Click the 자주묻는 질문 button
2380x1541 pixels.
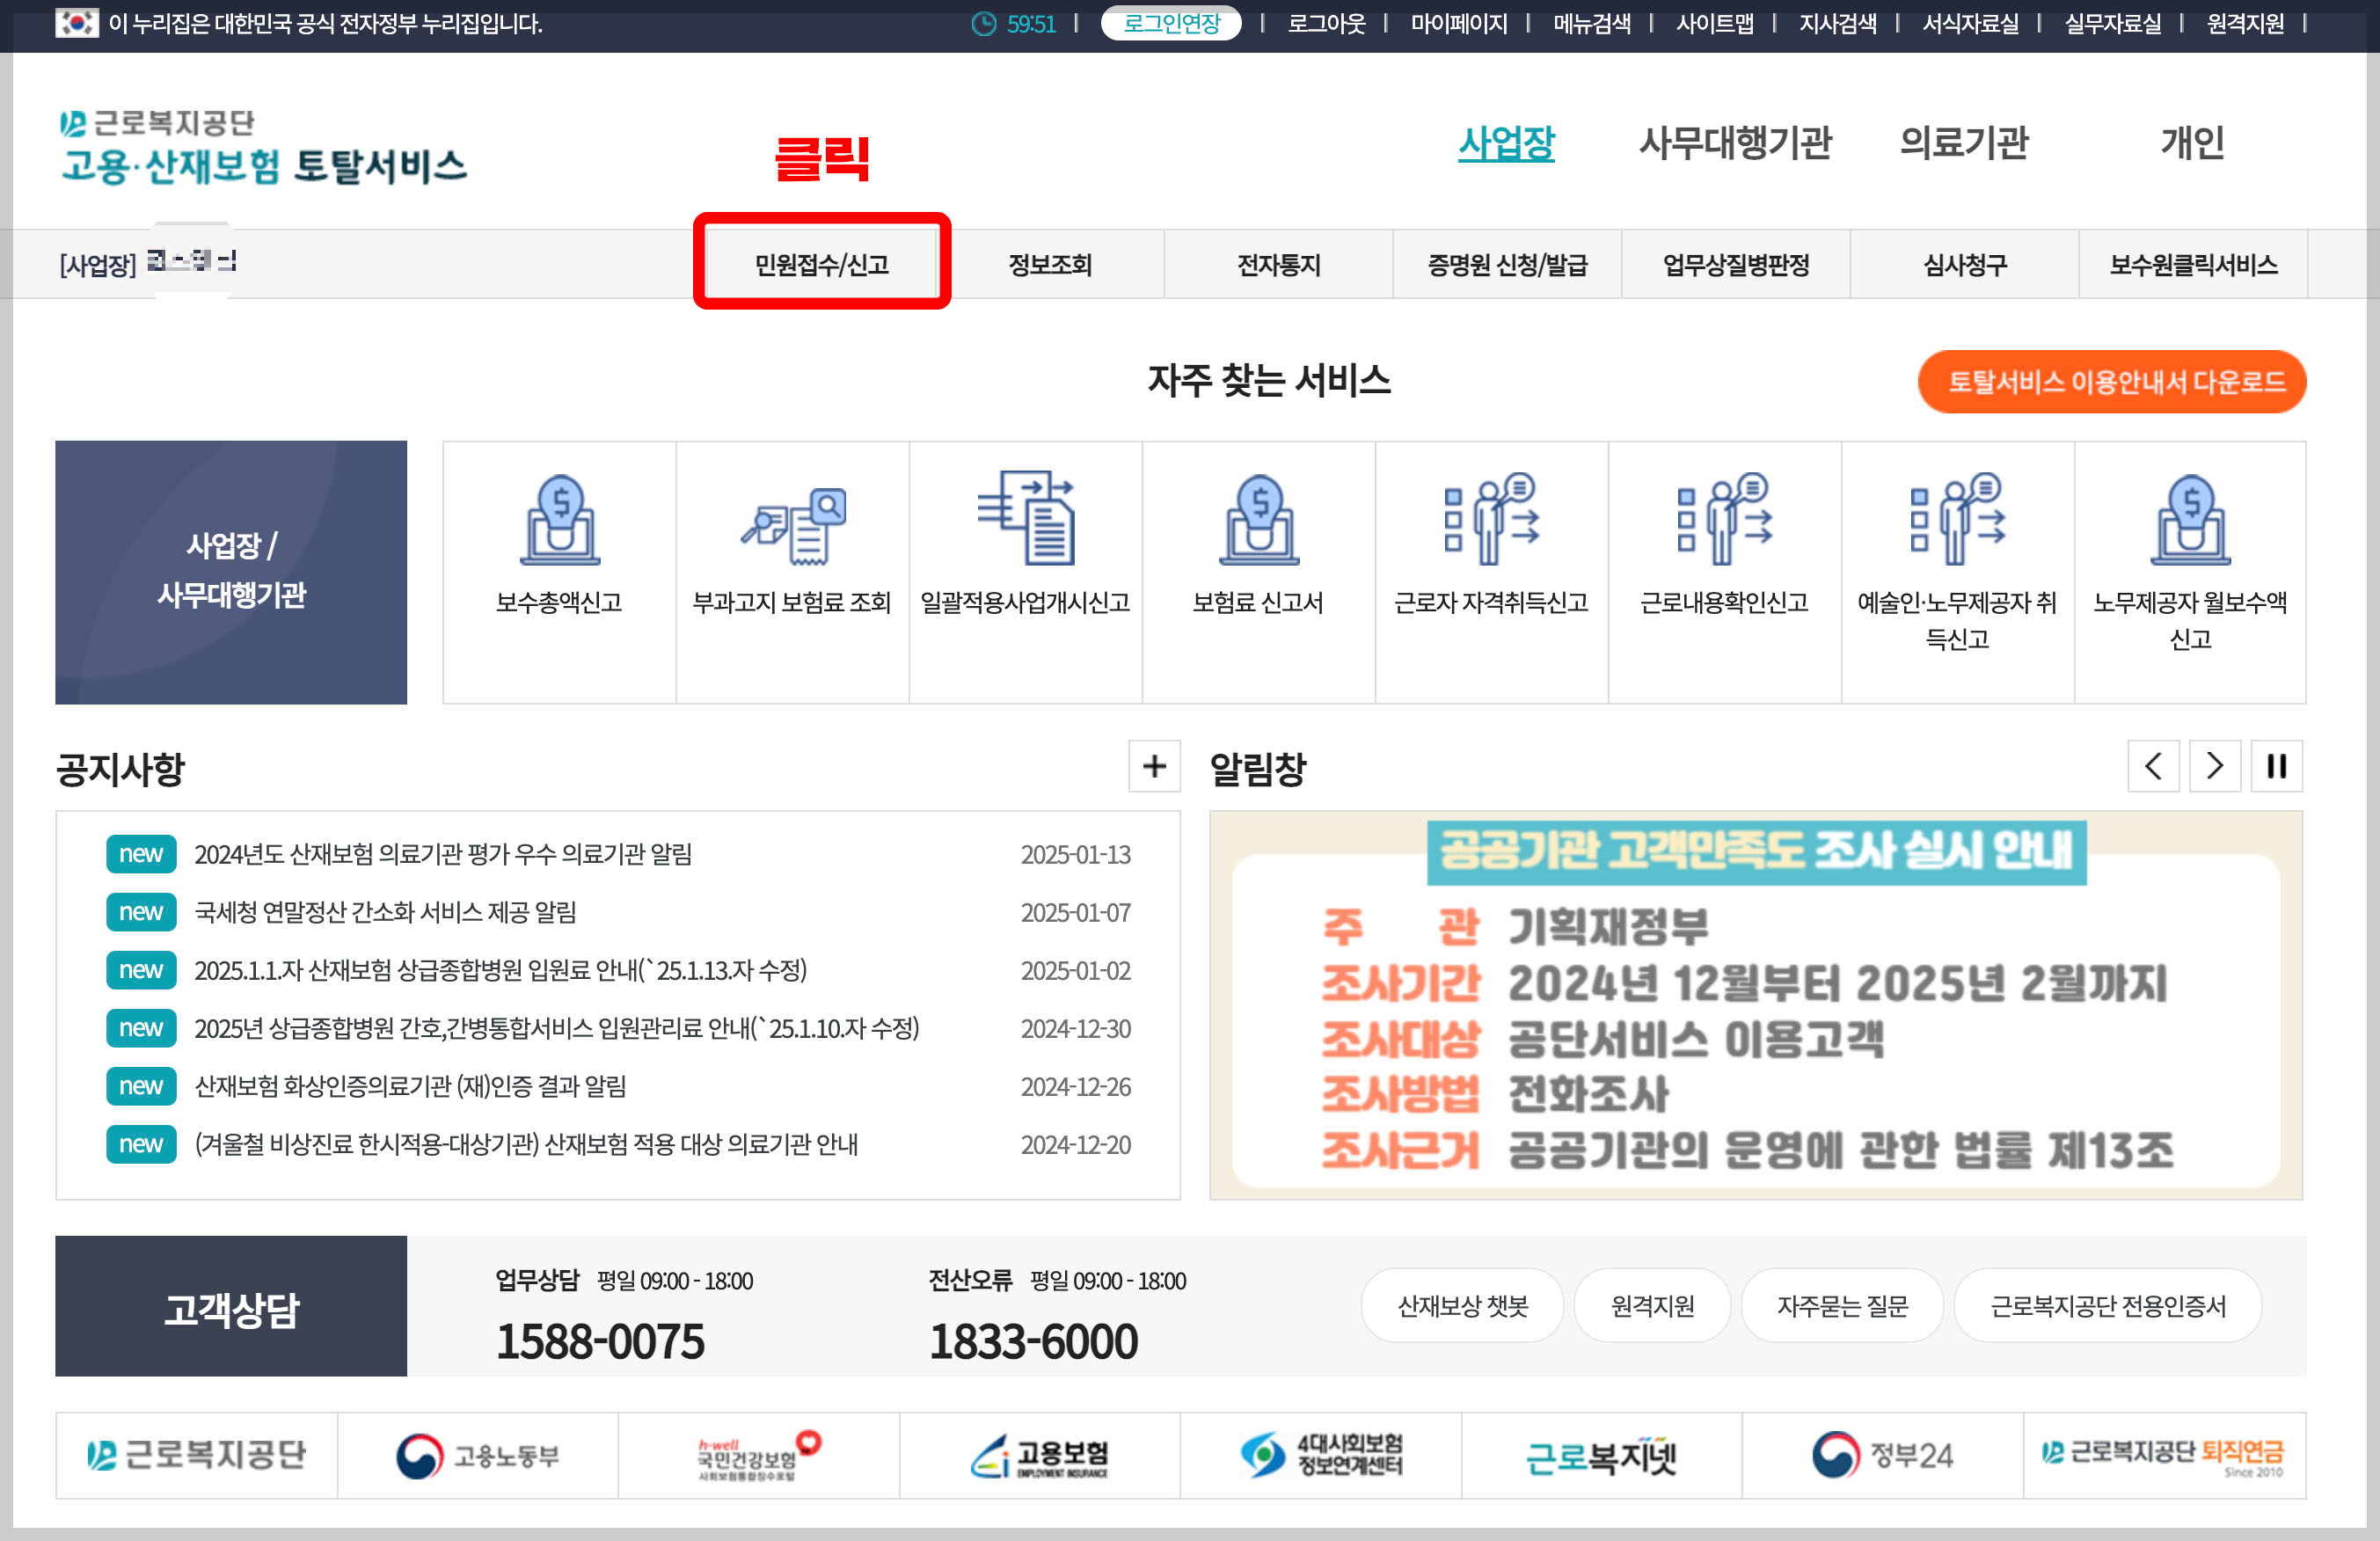1842,1306
